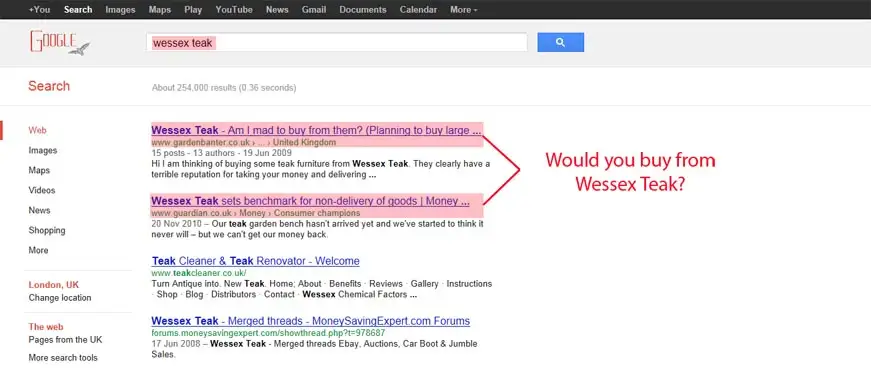Click the blue magnifier search button
The image size is (871, 374).
point(560,42)
